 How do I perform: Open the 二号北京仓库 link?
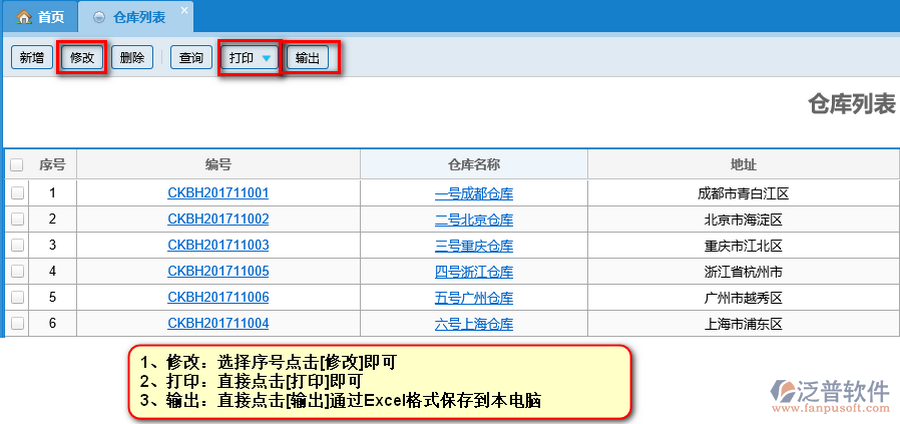(474, 219)
